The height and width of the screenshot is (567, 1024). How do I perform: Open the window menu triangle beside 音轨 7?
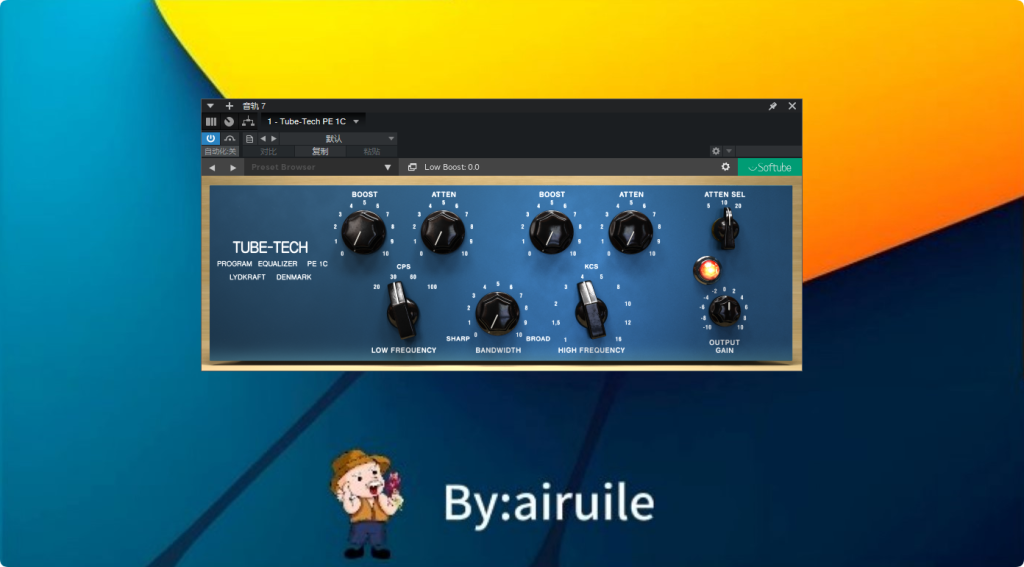click(210, 106)
